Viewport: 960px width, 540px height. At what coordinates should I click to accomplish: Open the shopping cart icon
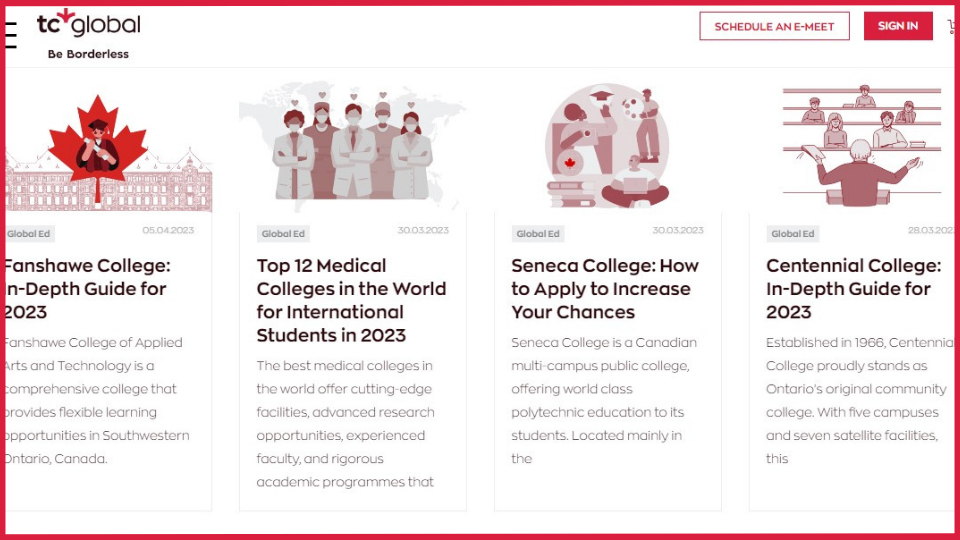pos(951,26)
